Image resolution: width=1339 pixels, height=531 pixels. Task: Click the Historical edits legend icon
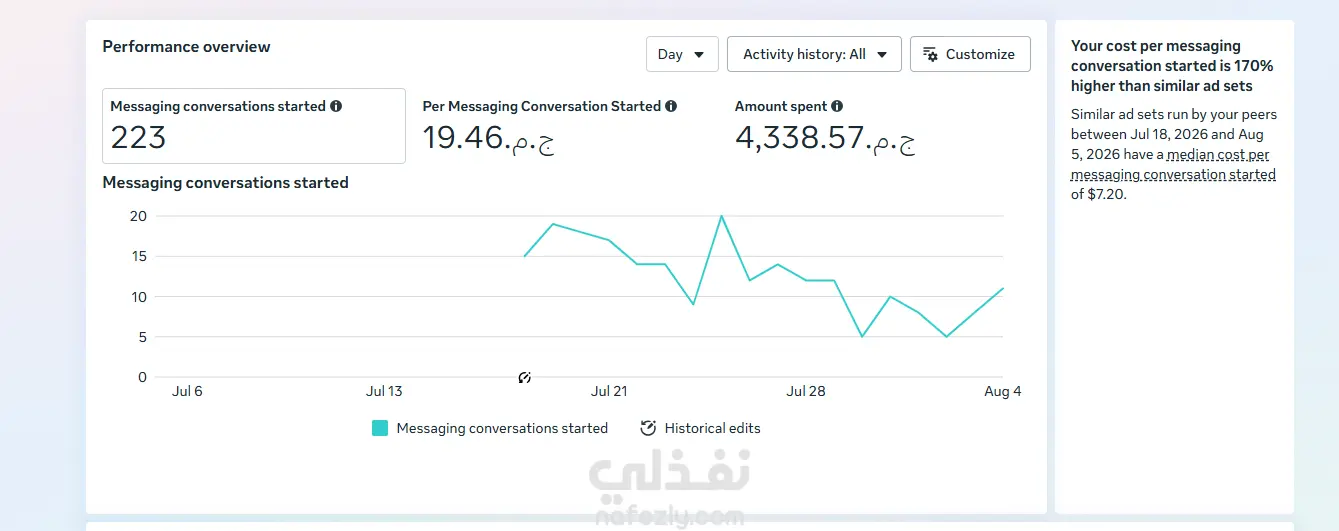point(648,428)
